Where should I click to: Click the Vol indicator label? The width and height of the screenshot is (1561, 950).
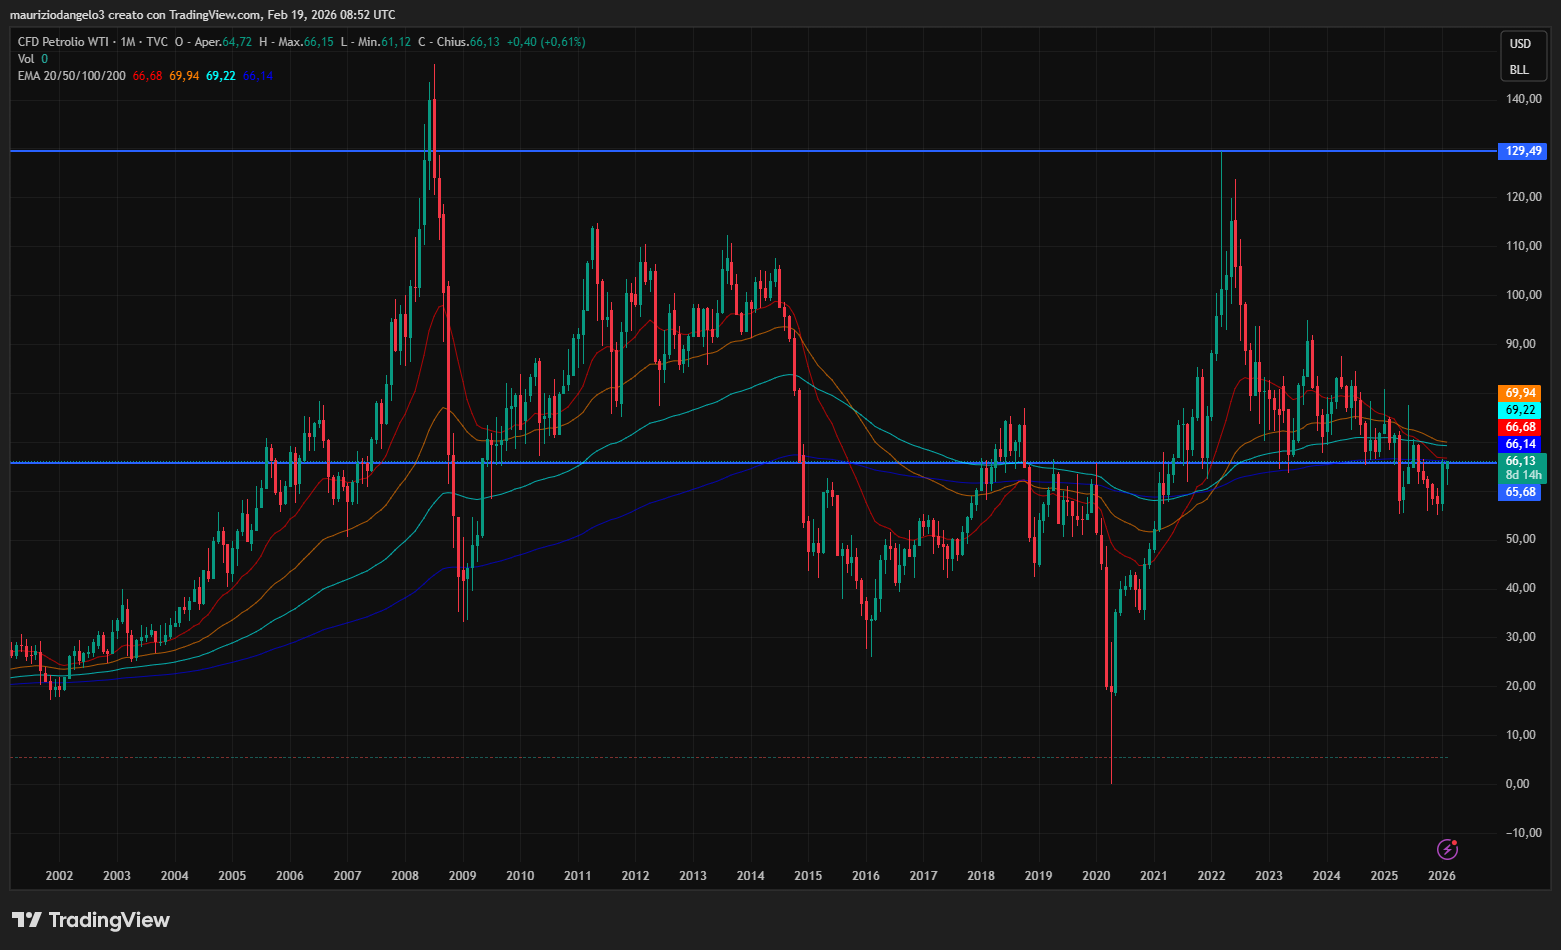tap(26, 59)
